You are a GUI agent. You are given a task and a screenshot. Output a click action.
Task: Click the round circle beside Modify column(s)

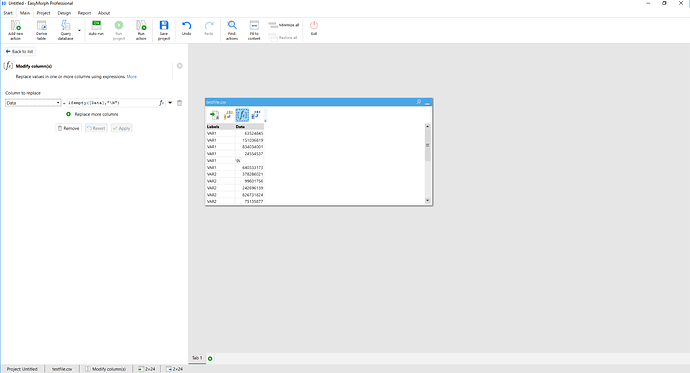click(180, 66)
